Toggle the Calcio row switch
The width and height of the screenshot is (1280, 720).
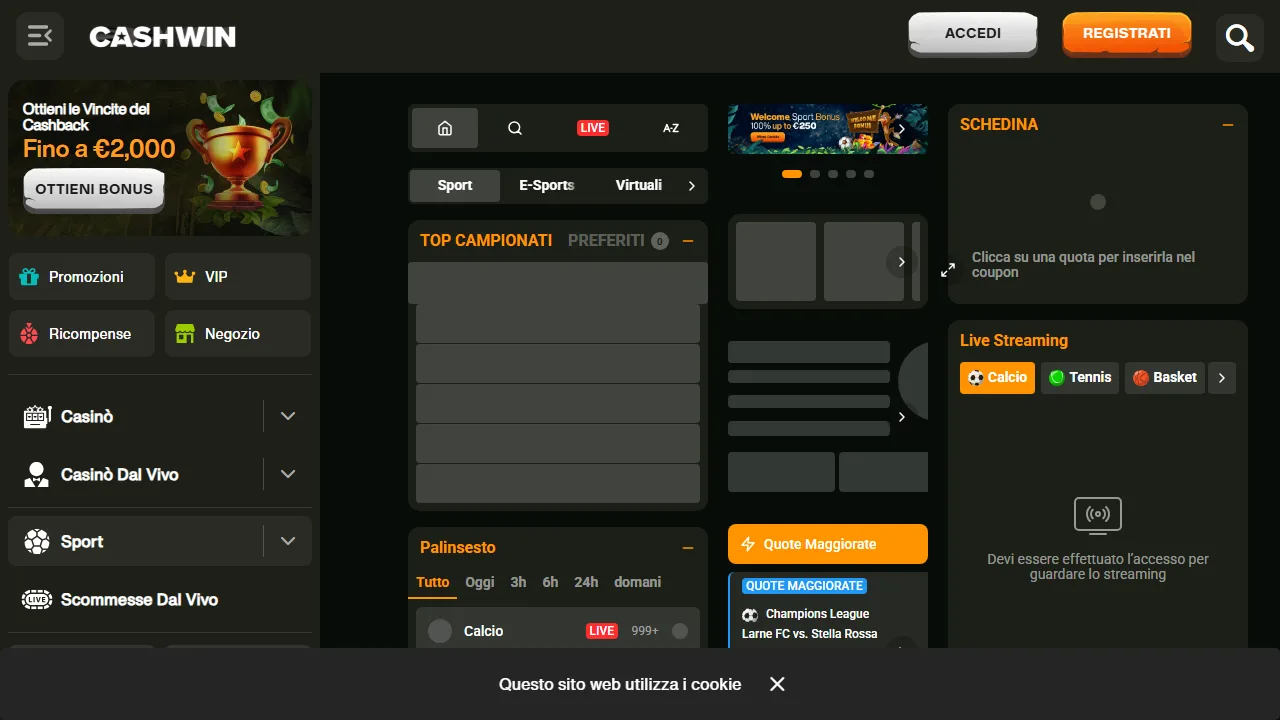pos(680,631)
